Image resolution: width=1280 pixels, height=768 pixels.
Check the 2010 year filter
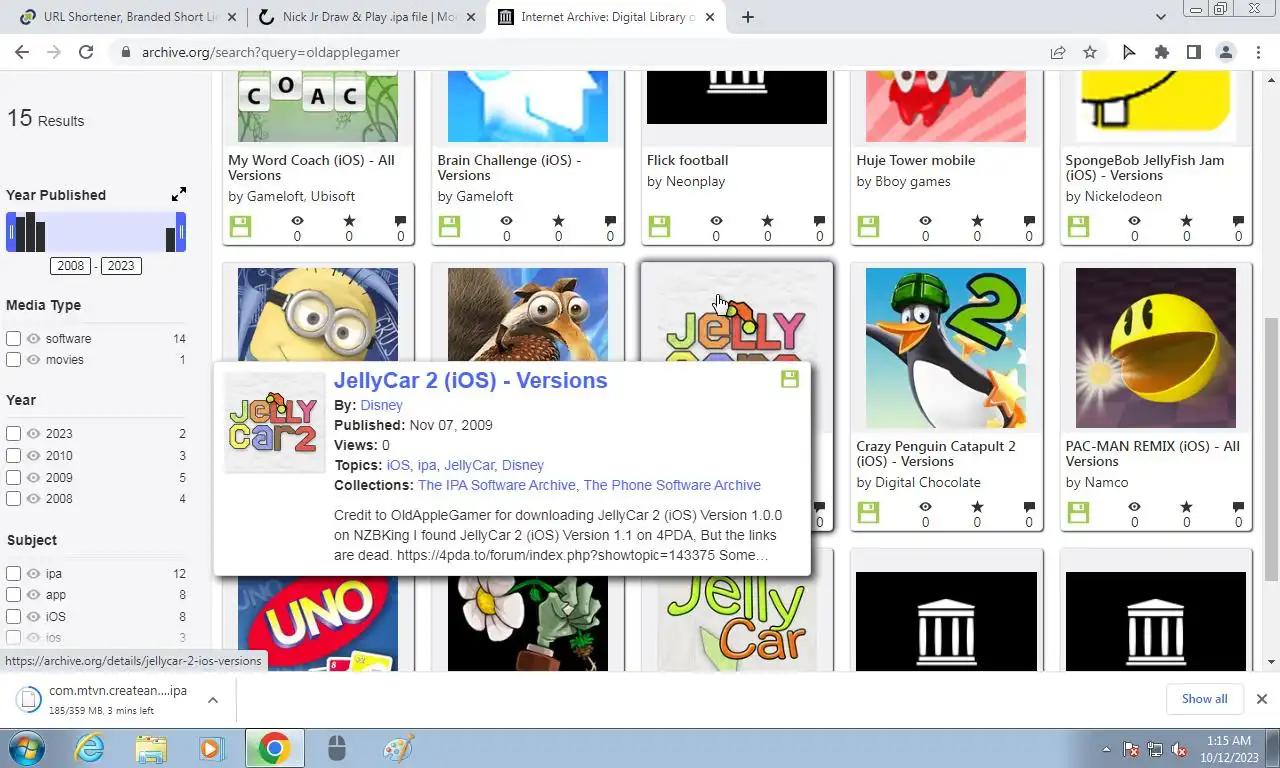13,455
